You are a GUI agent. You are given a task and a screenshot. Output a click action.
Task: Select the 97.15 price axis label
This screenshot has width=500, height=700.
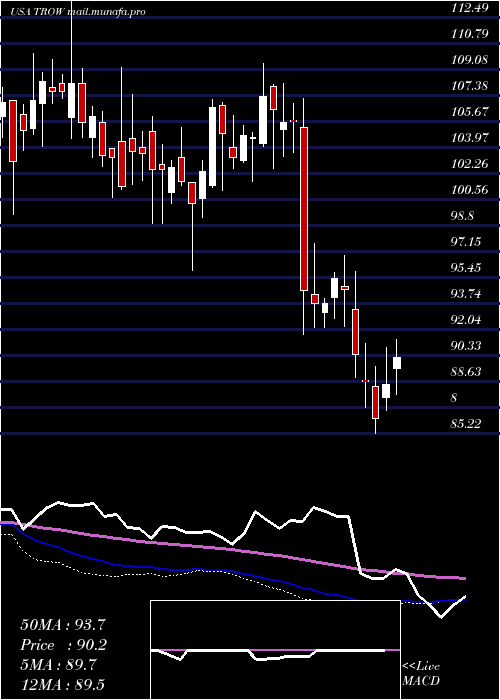coord(466,242)
